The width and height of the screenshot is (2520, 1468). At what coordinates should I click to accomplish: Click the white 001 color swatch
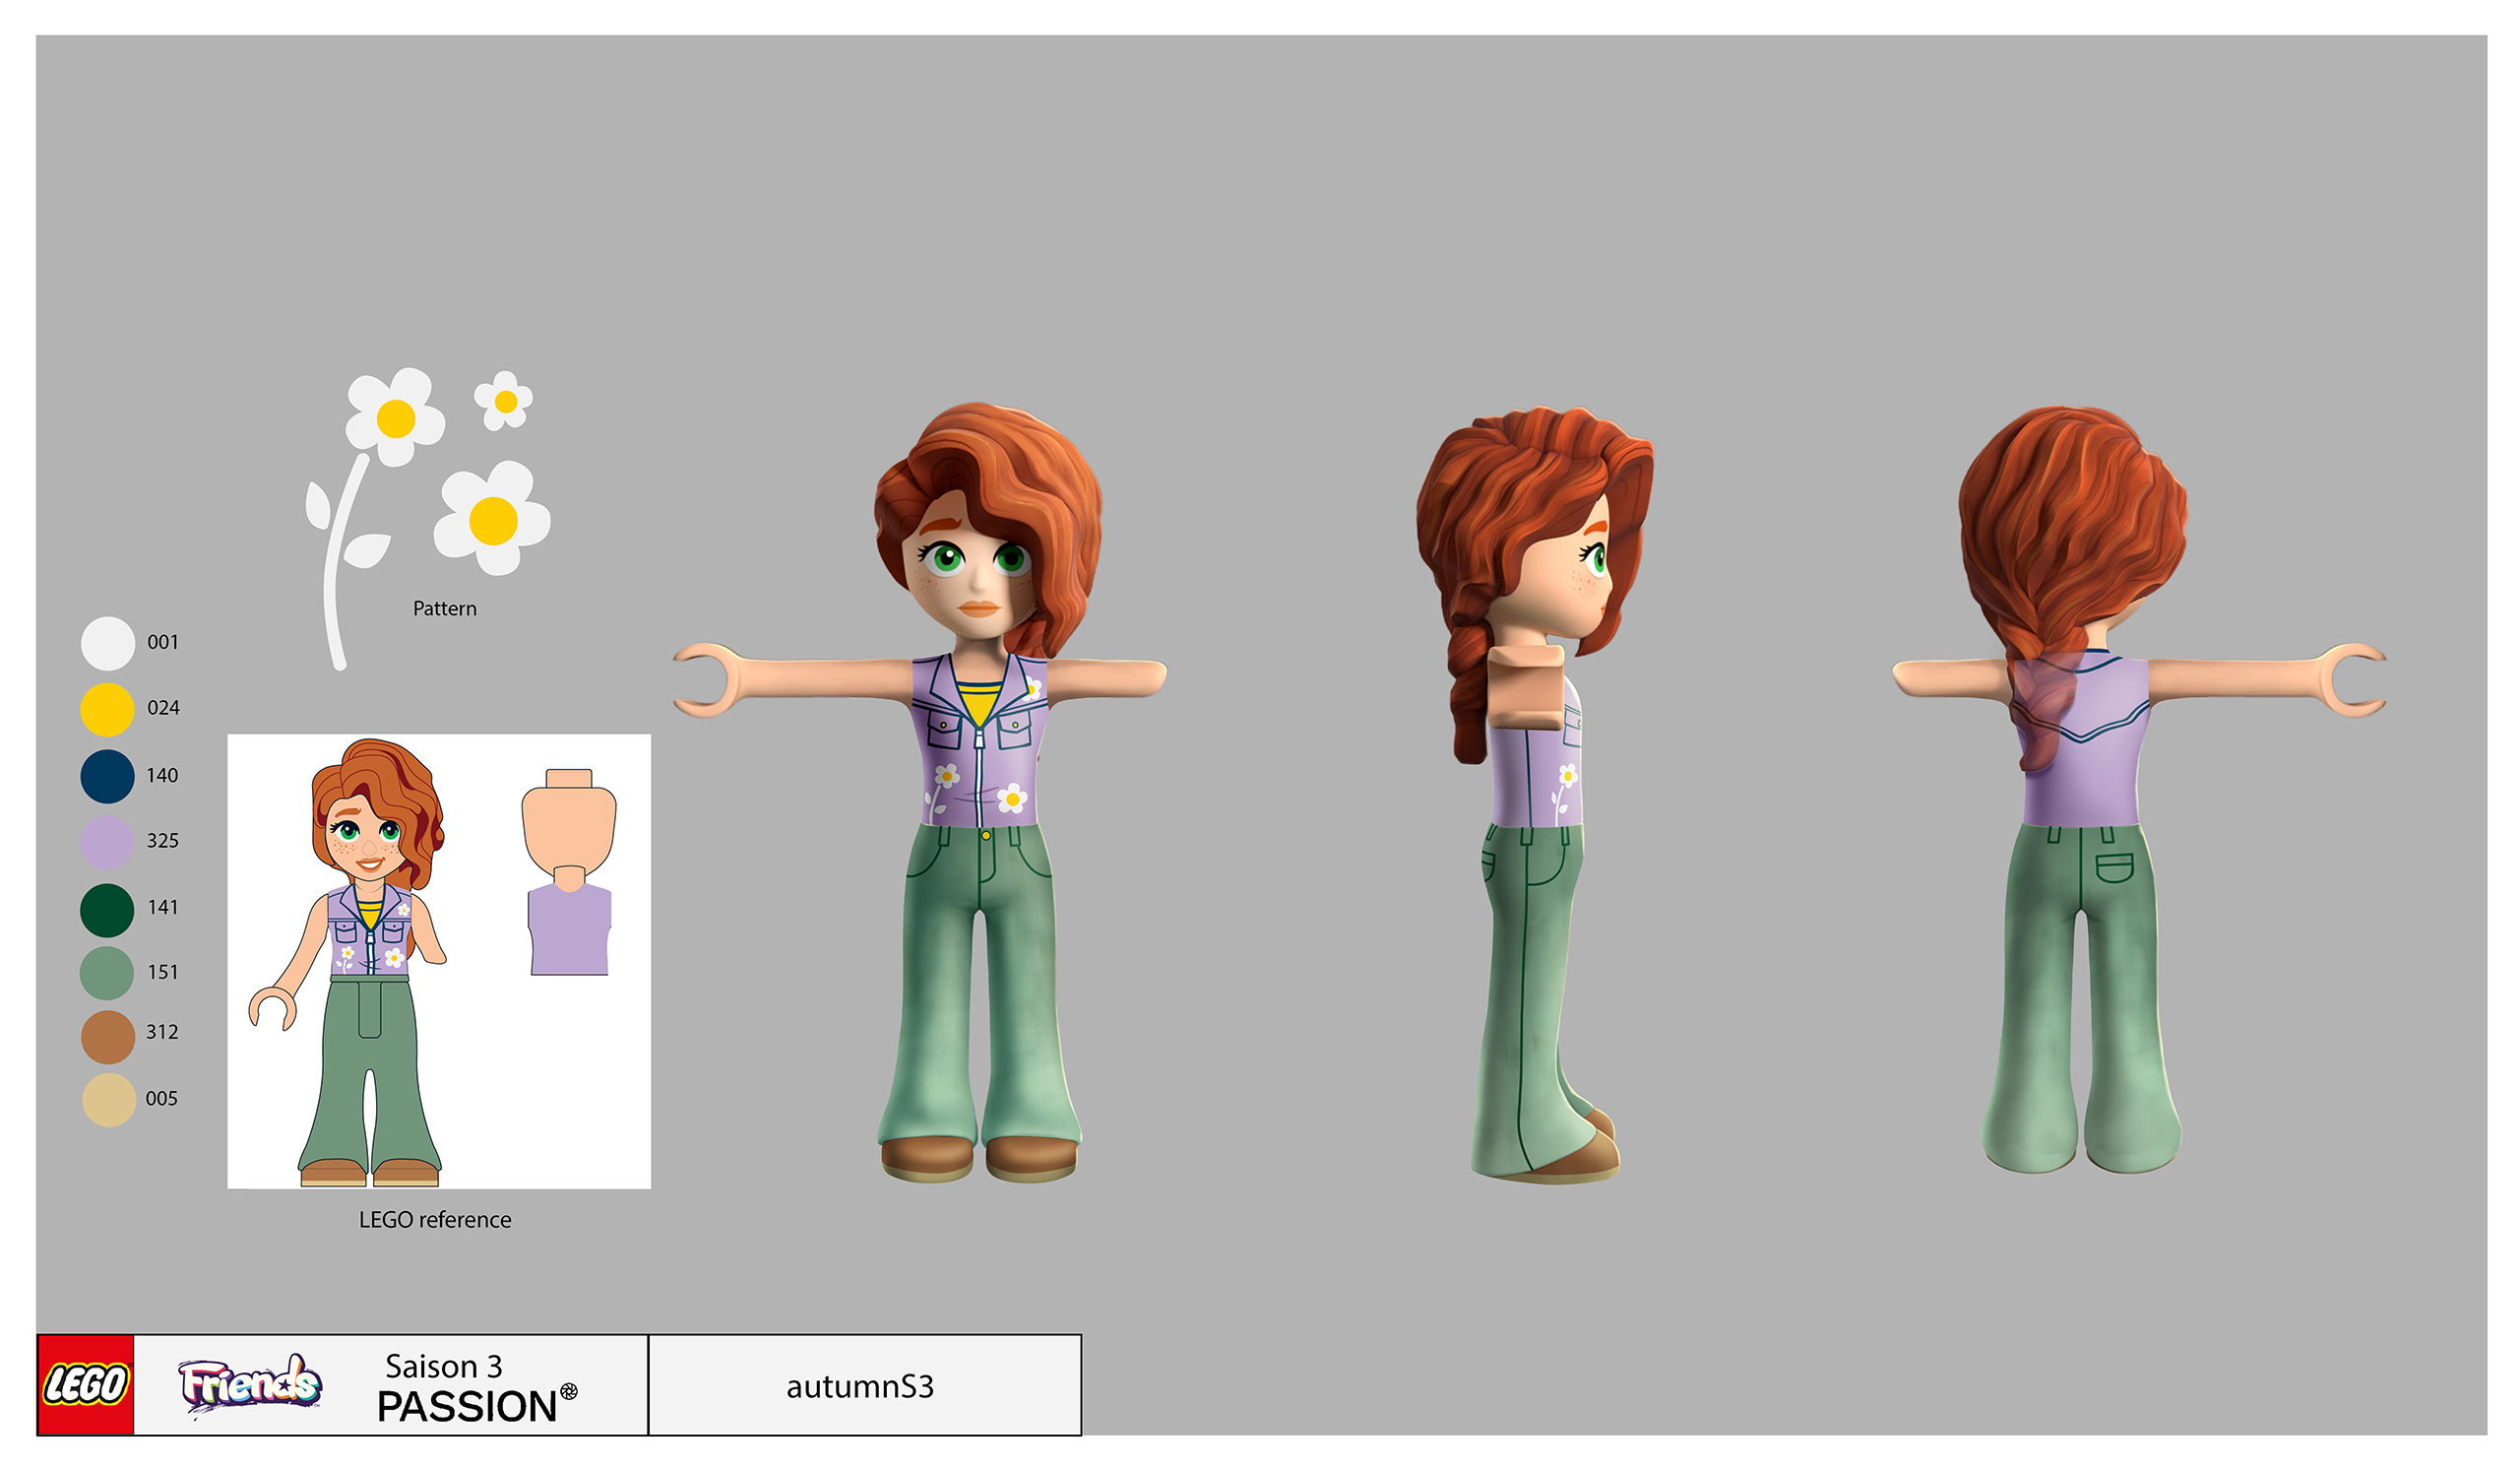[108, 643]
